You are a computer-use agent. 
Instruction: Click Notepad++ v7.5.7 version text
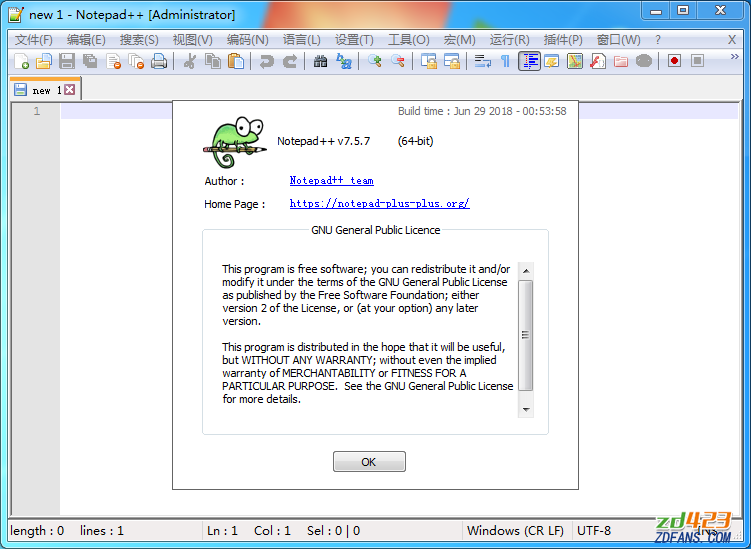click(x=323, y=141)
